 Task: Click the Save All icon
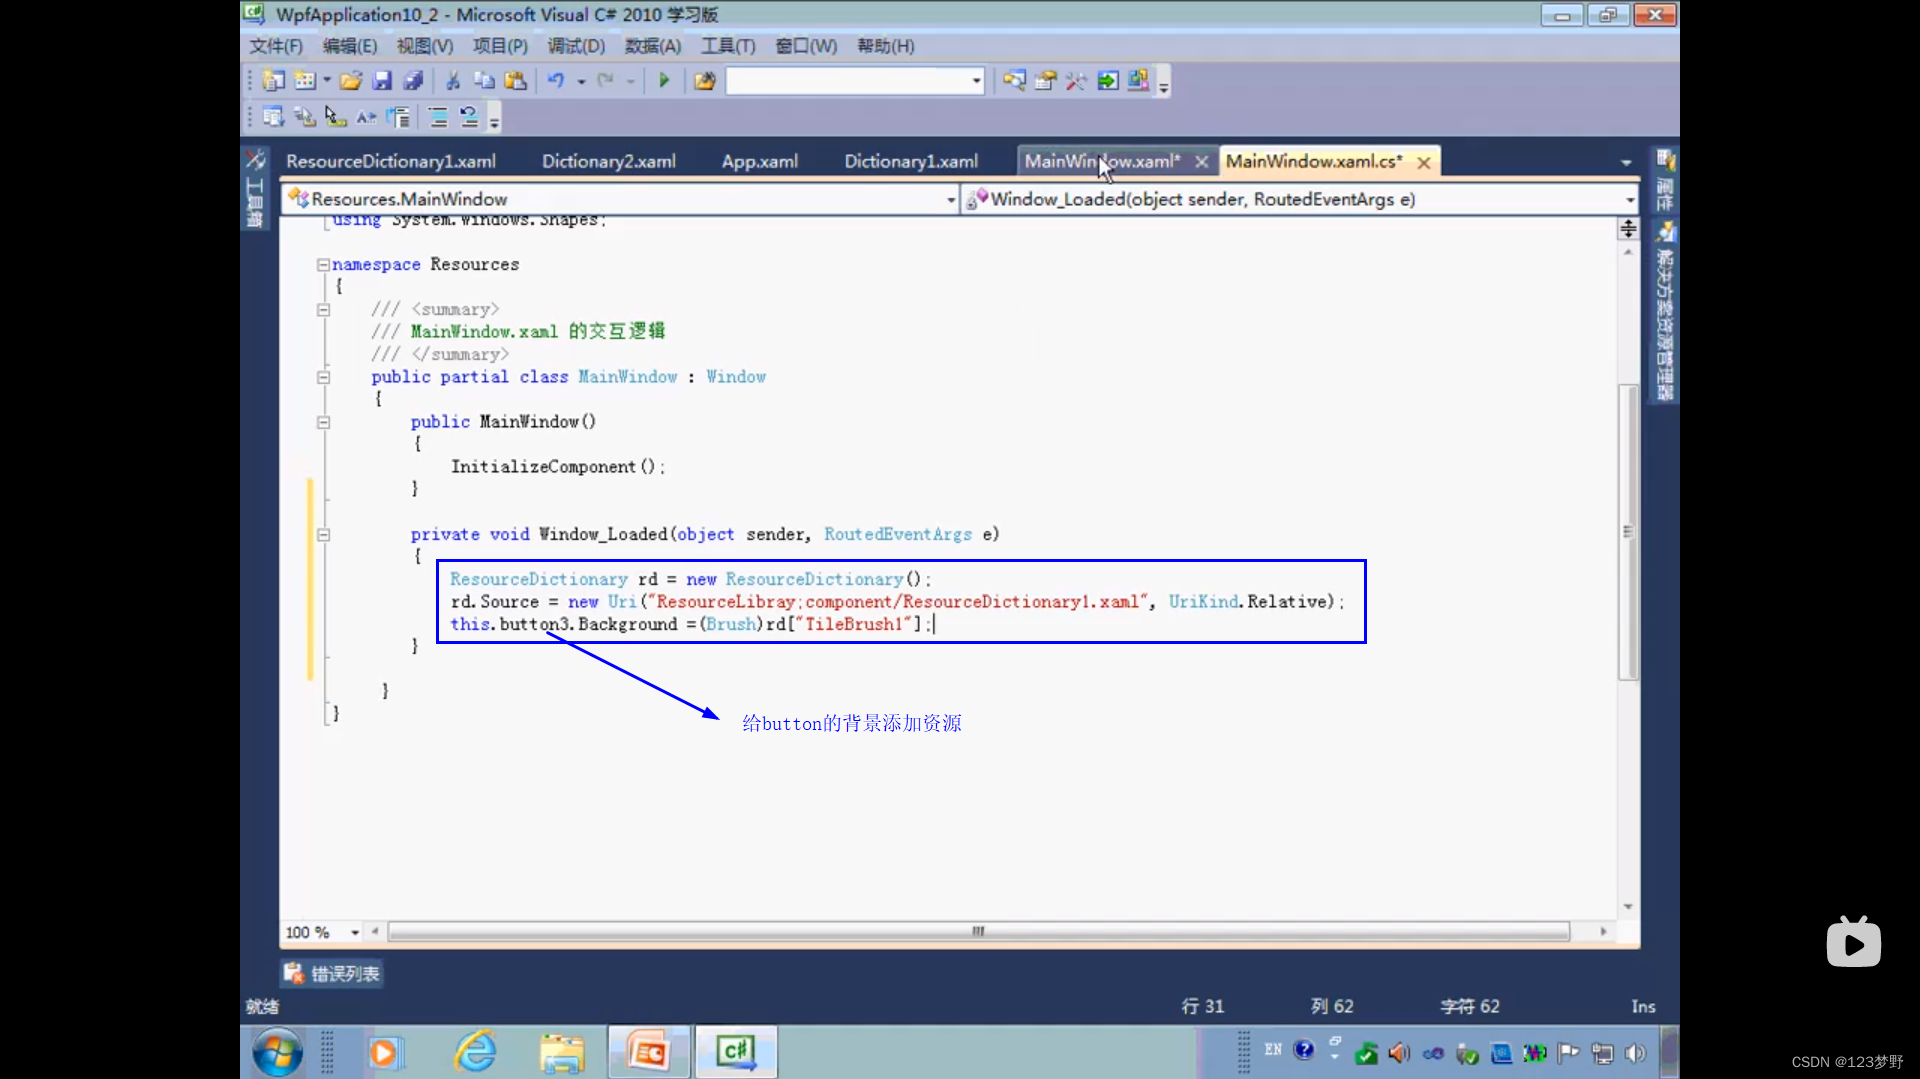pos(413,81)
